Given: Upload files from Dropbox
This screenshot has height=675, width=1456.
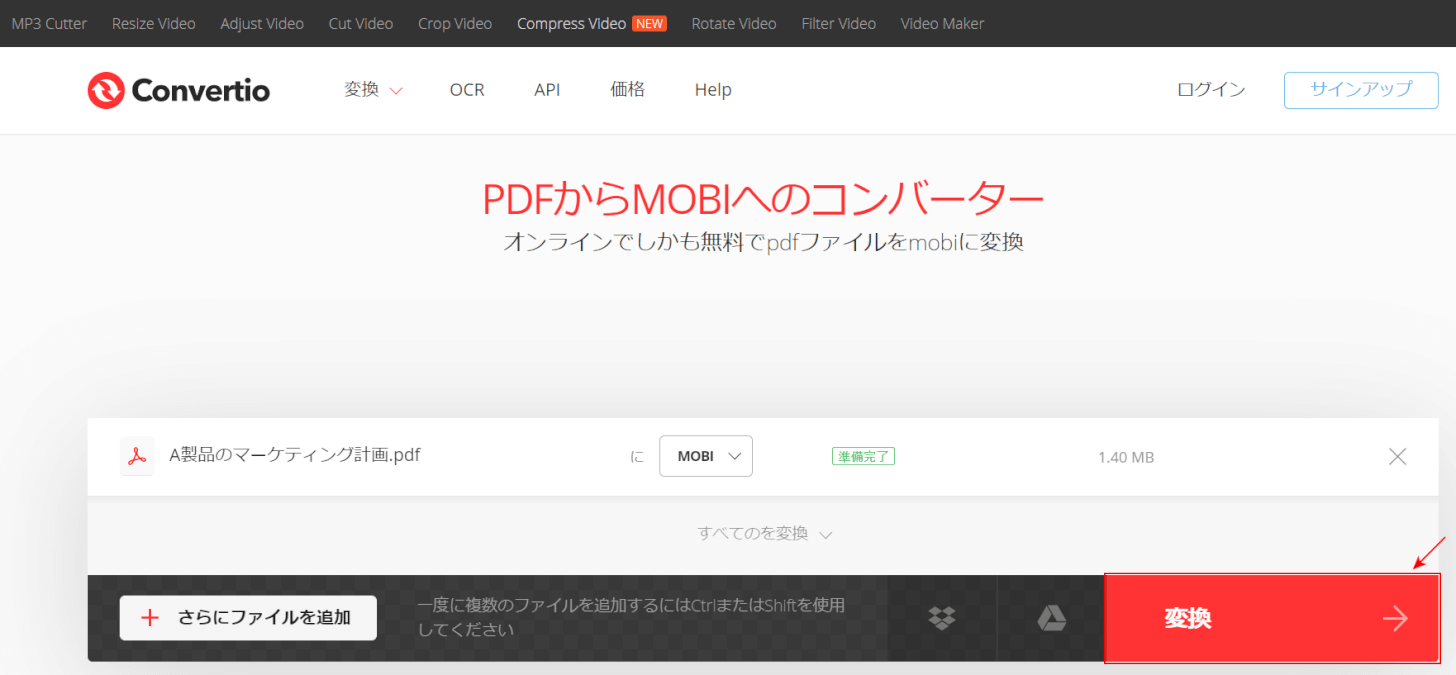Looking at the screenshot, I should 941,618.
